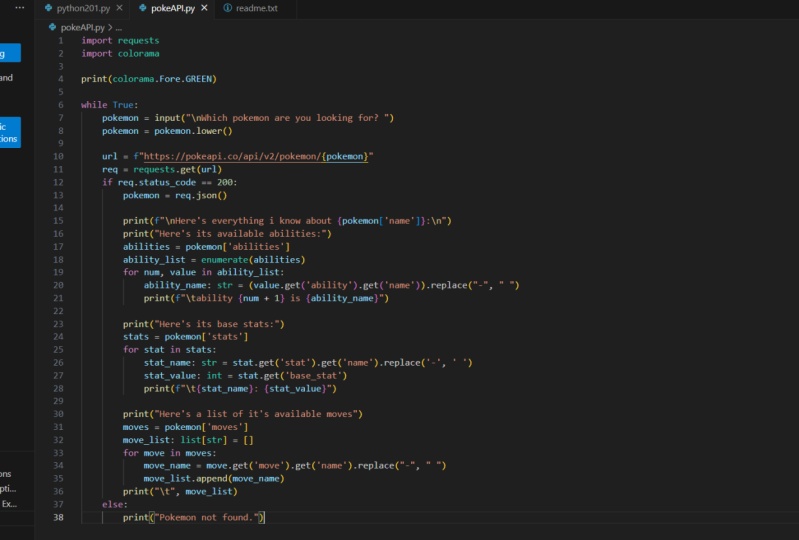Click line number 22 in the gutter

[59, 311]
